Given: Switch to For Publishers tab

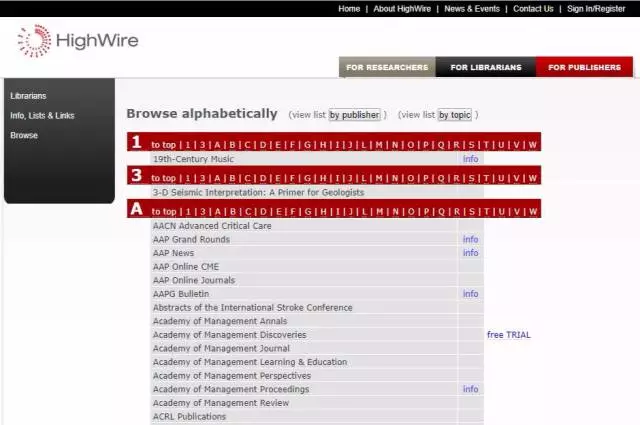Looking at the screenshot, I should click(x=584, y=67).
